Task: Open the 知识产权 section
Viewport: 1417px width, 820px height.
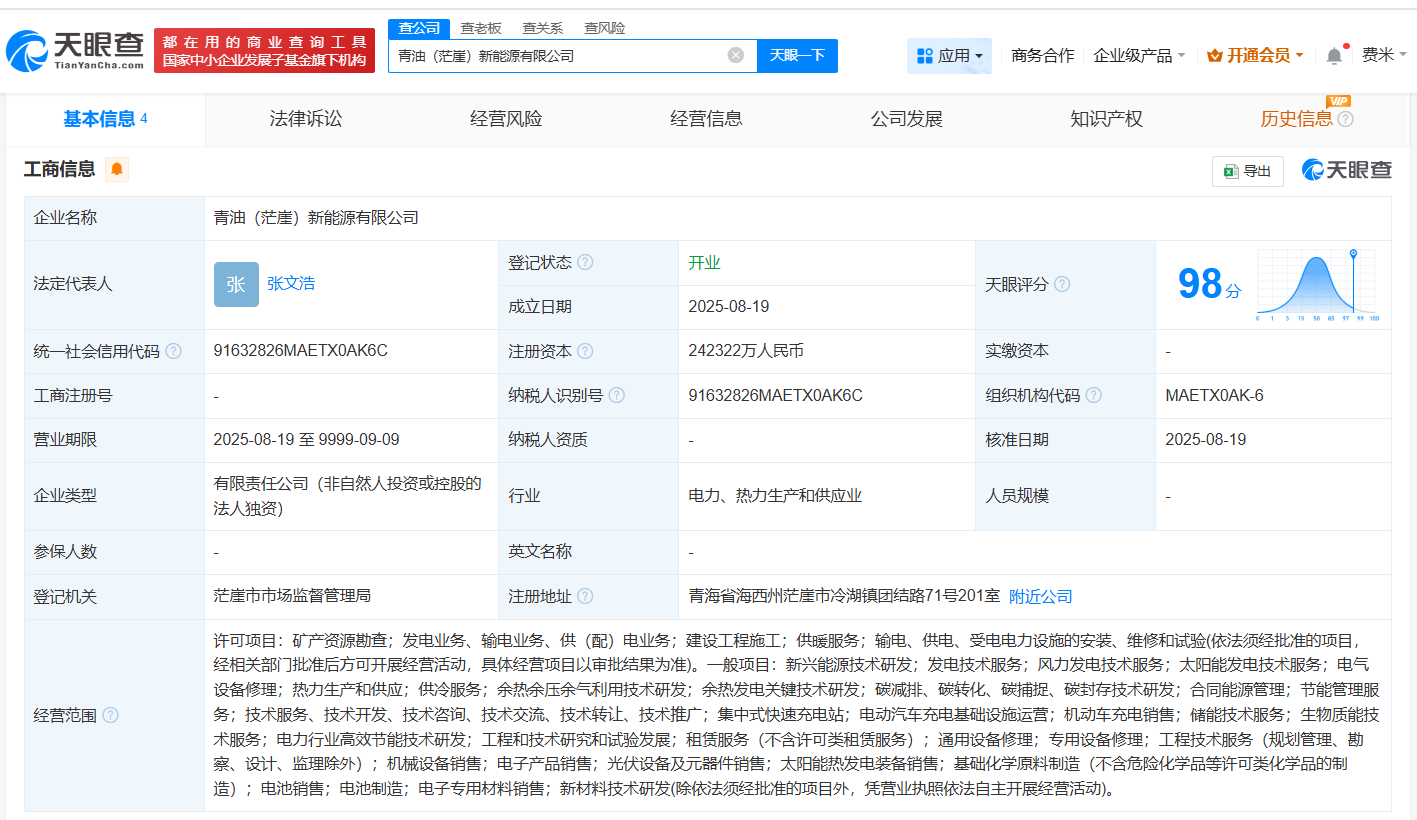Action: tap(1105, 118)
